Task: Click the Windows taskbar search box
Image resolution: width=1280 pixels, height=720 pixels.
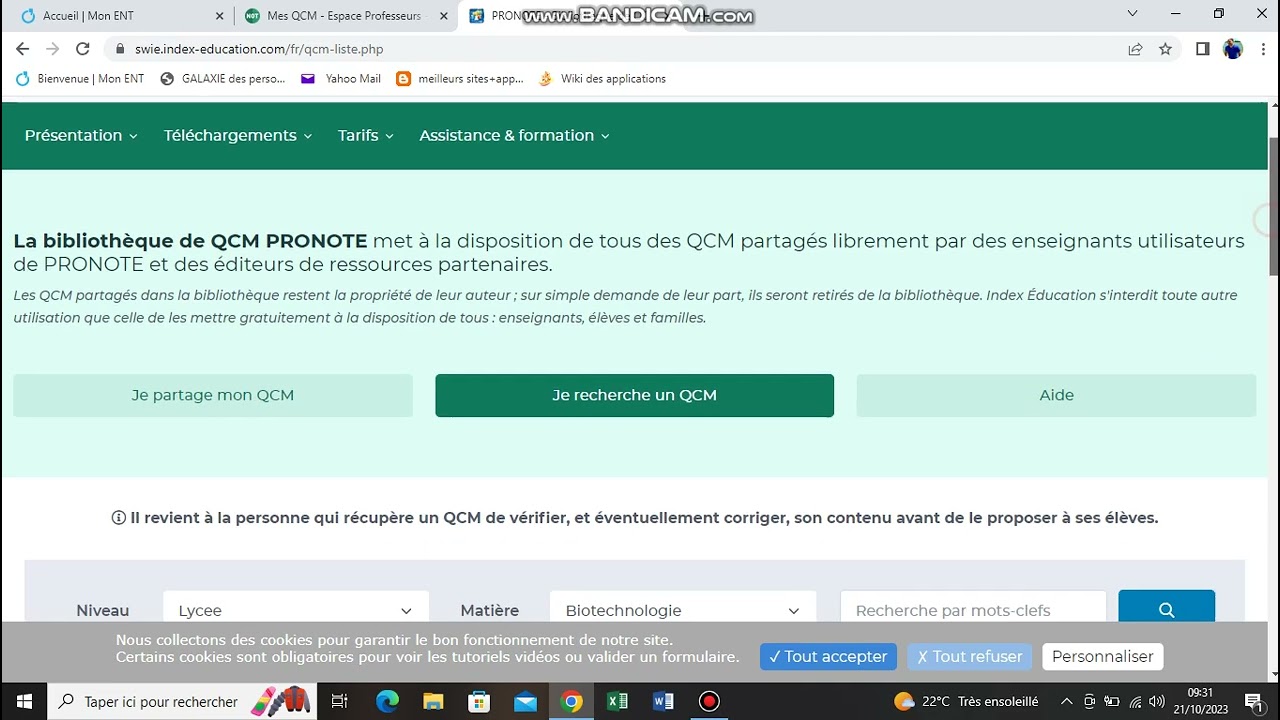Action: [x=182, y=701]
